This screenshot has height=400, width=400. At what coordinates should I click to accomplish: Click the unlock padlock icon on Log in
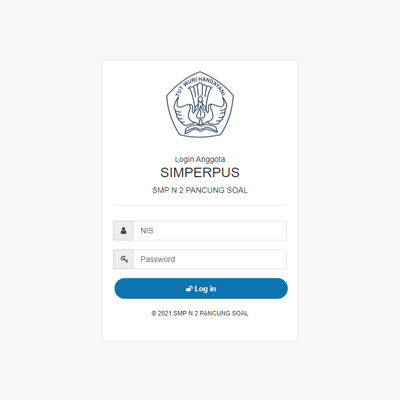tap(189, 289)
